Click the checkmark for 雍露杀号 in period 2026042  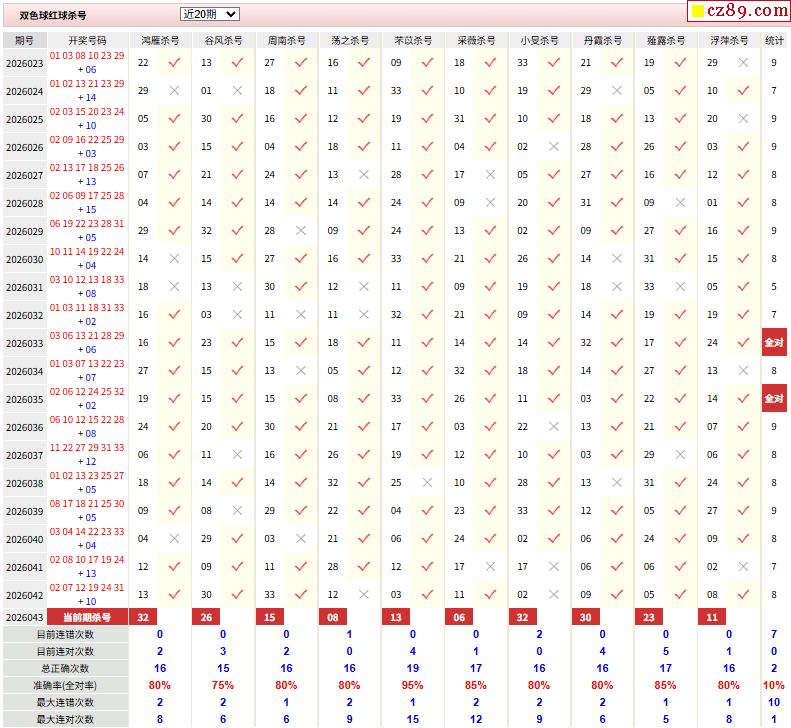coord(680,595)
